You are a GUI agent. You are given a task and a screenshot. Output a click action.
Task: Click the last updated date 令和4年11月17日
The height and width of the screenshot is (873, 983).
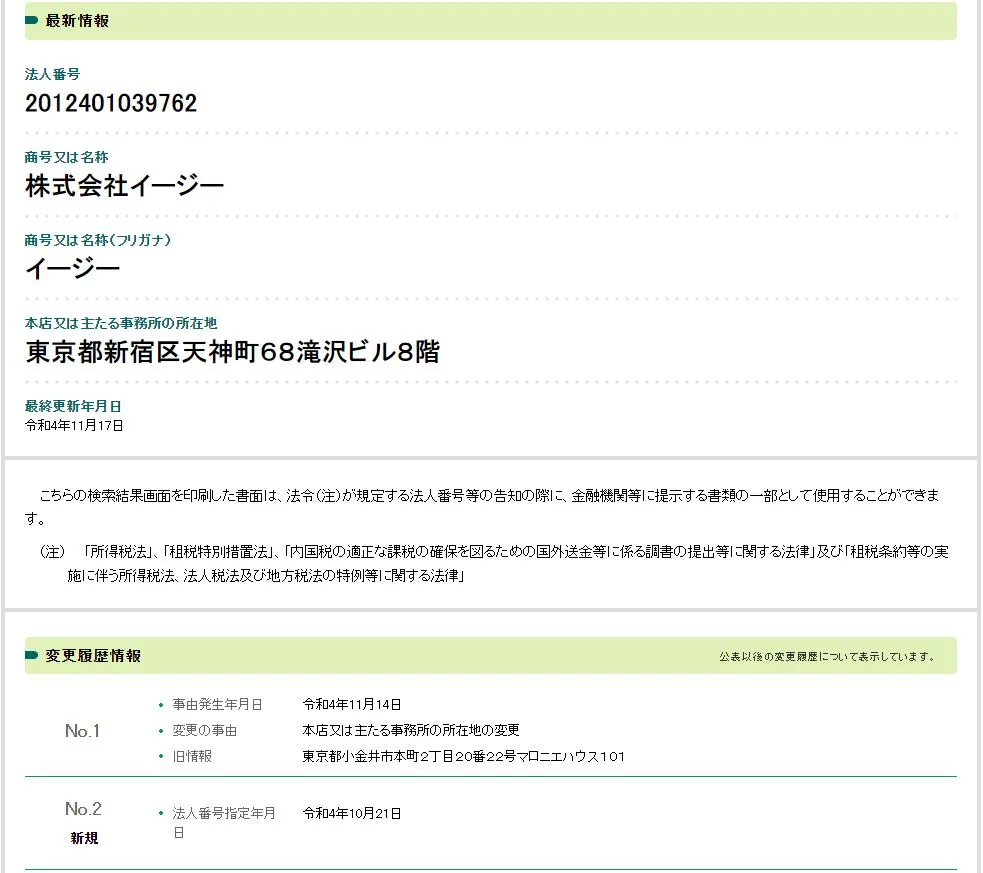coord(74,425)
